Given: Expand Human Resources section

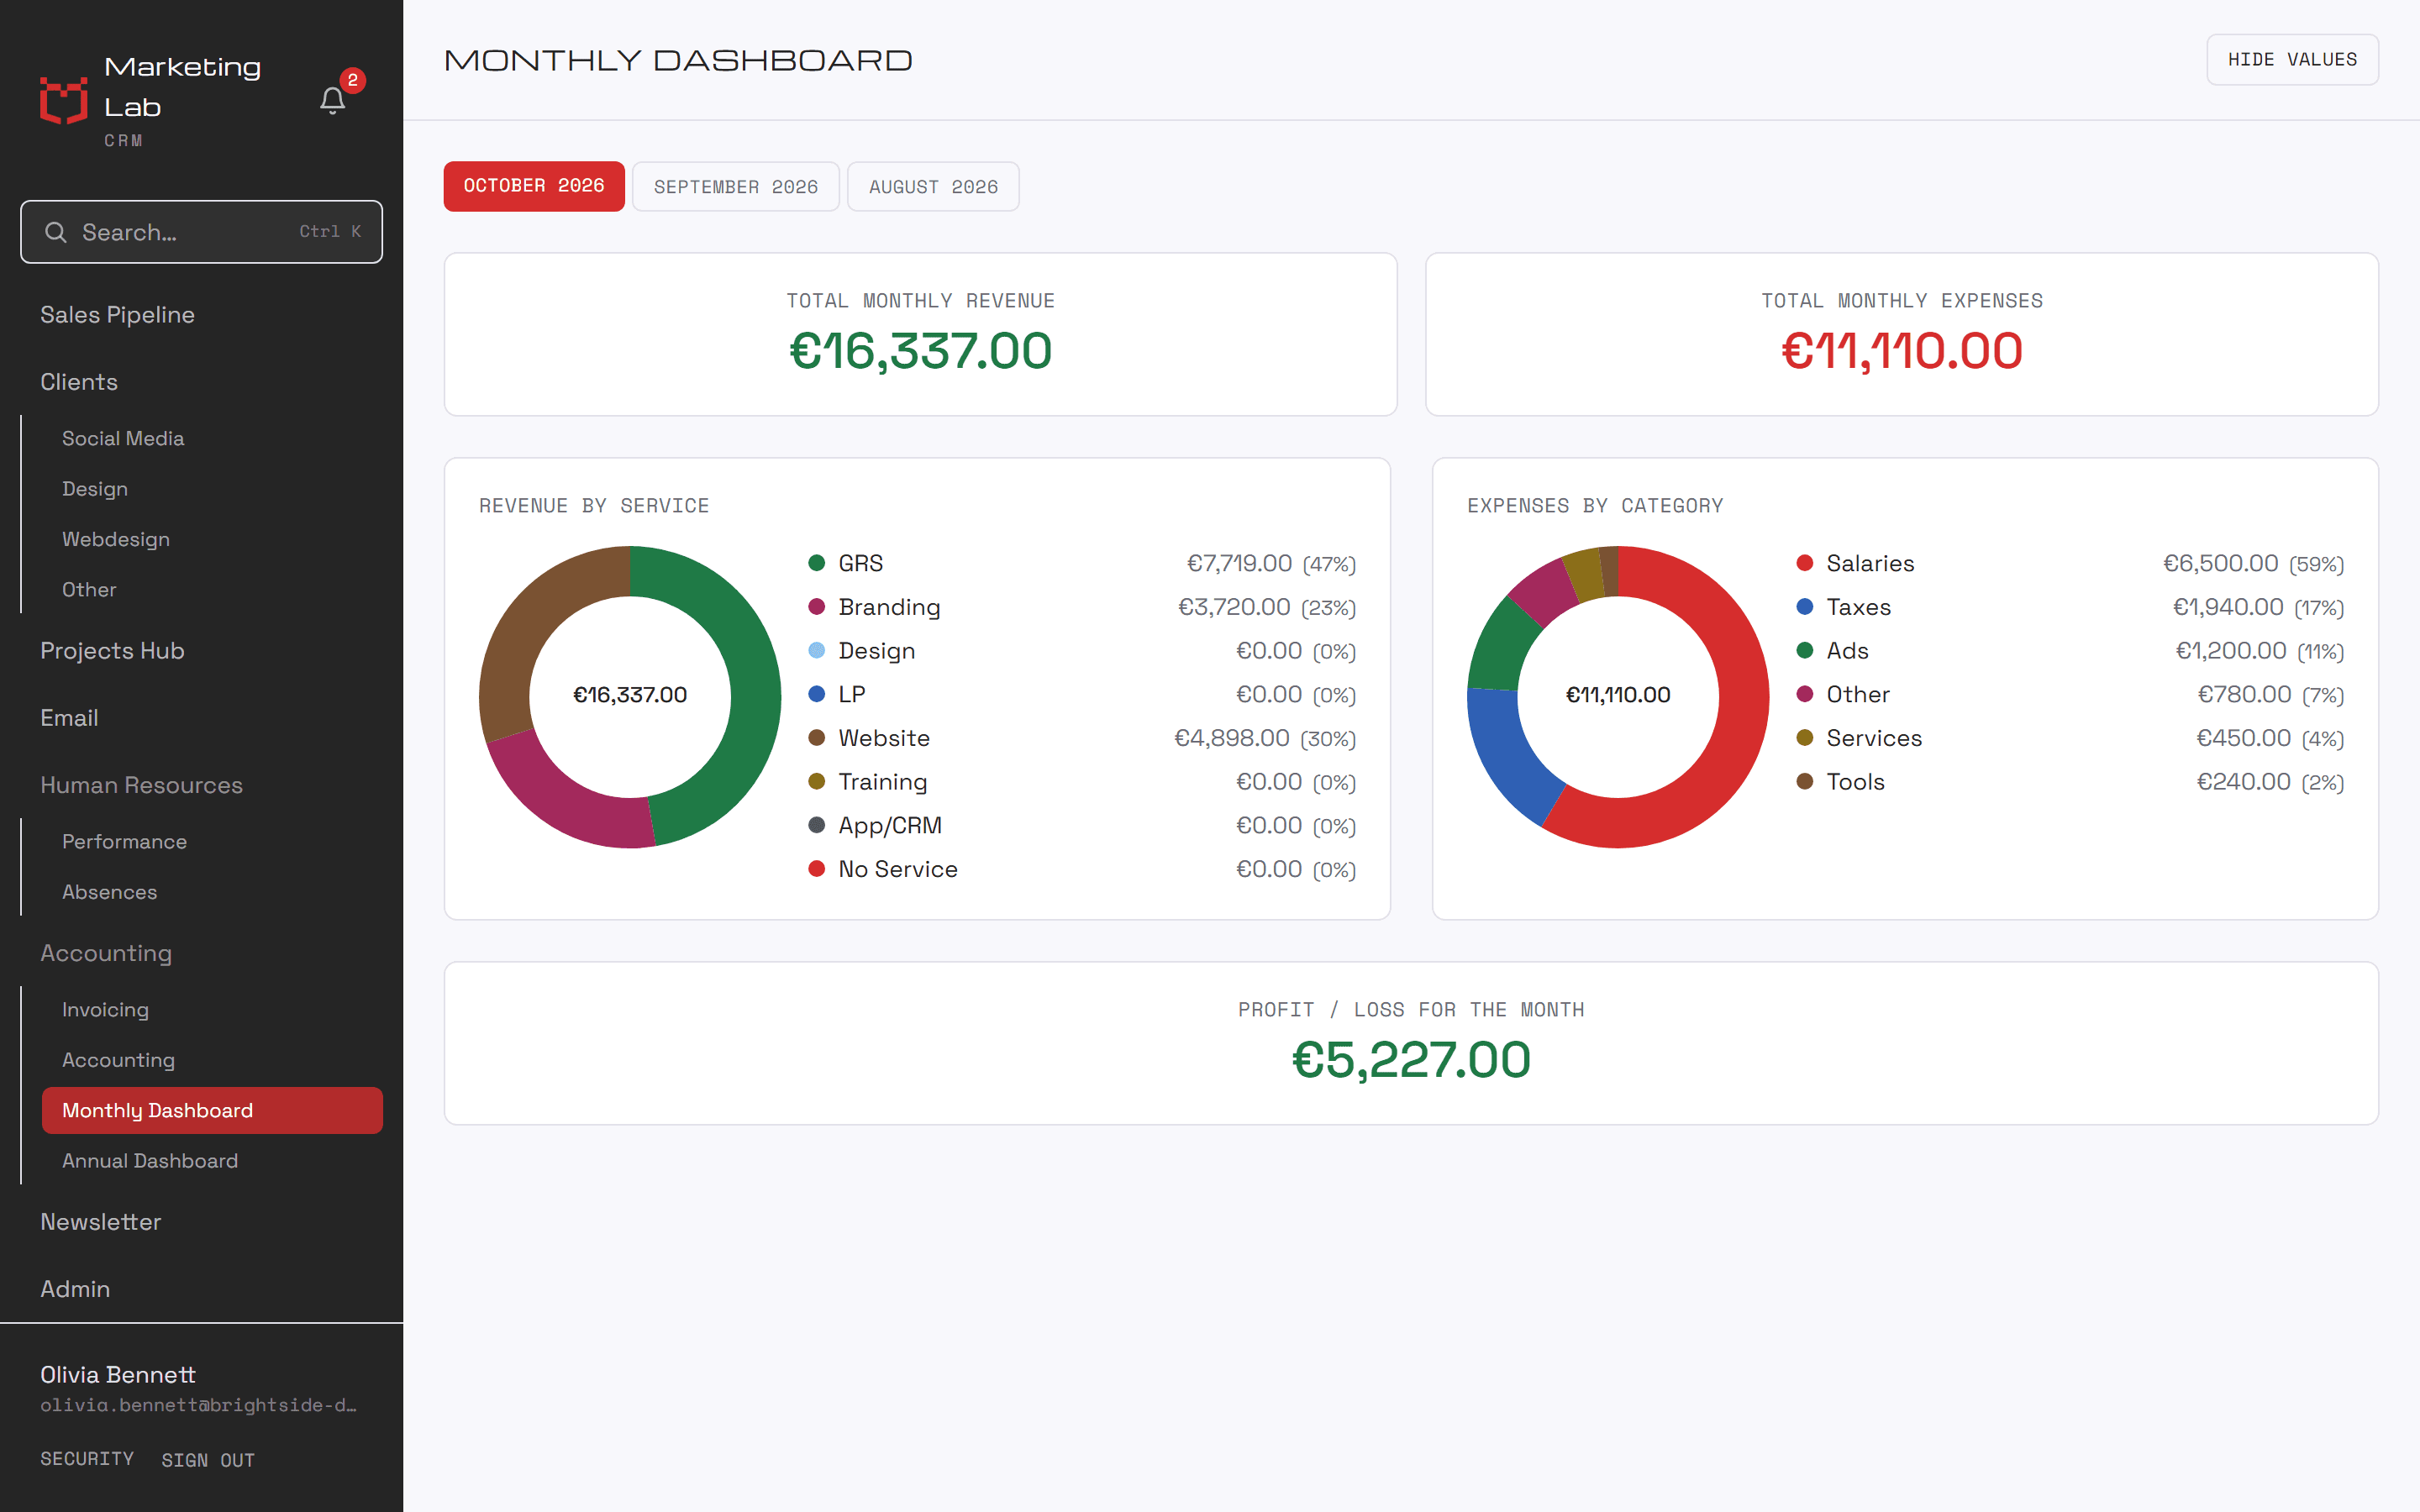Looking at the screenshot, I should point(142,785).
